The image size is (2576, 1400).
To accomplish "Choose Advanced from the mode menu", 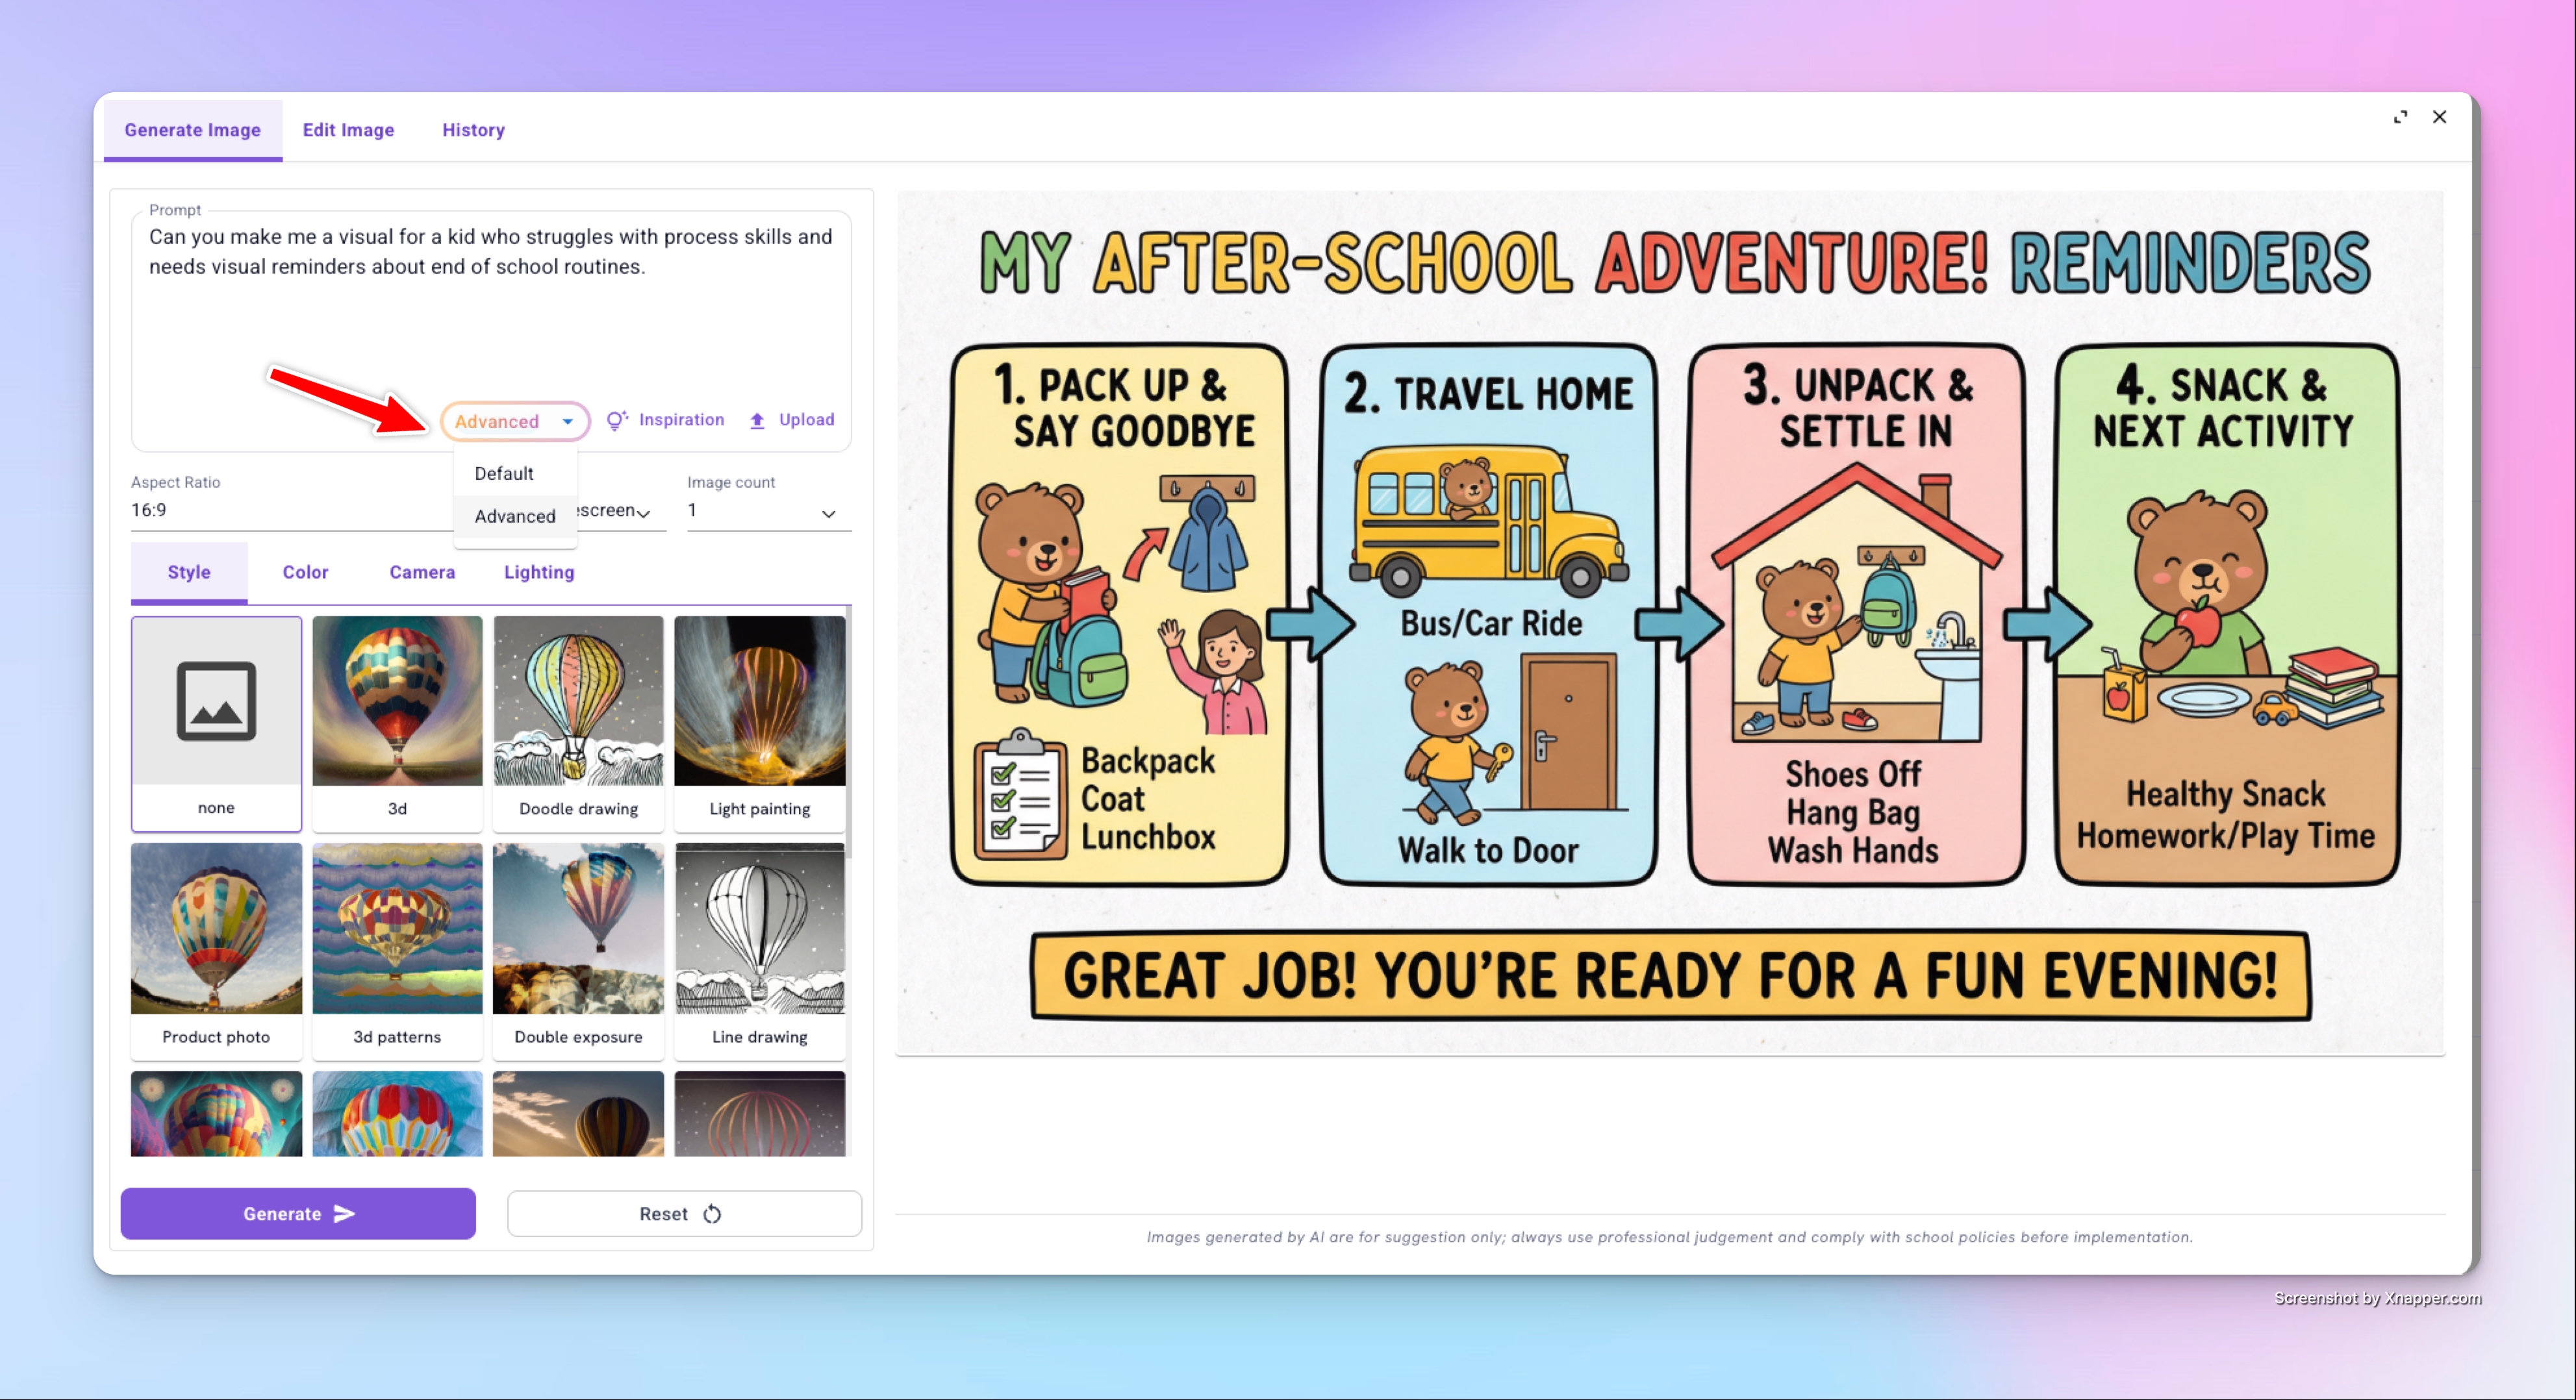I will pyautogui.click(x=514, y=516).
